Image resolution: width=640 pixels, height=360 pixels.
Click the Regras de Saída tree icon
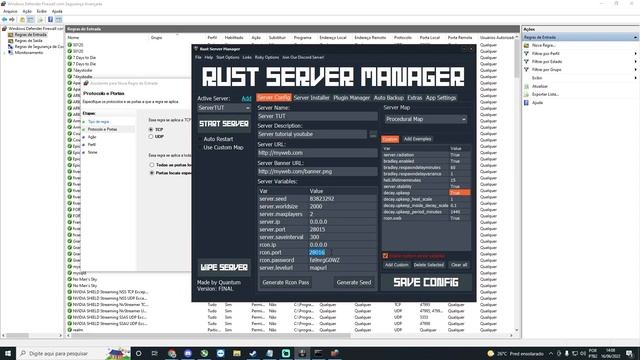(11, 40)
